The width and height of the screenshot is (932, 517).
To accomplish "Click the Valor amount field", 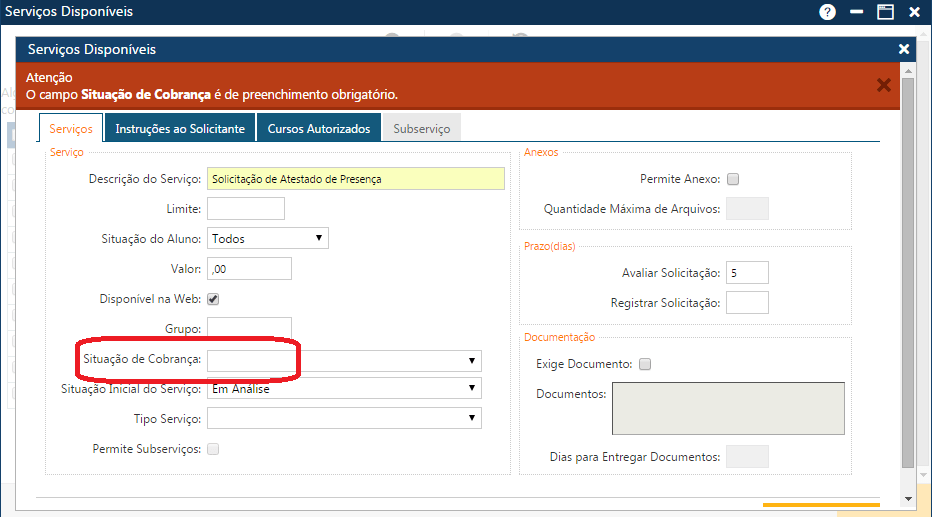I will [249, 268].
